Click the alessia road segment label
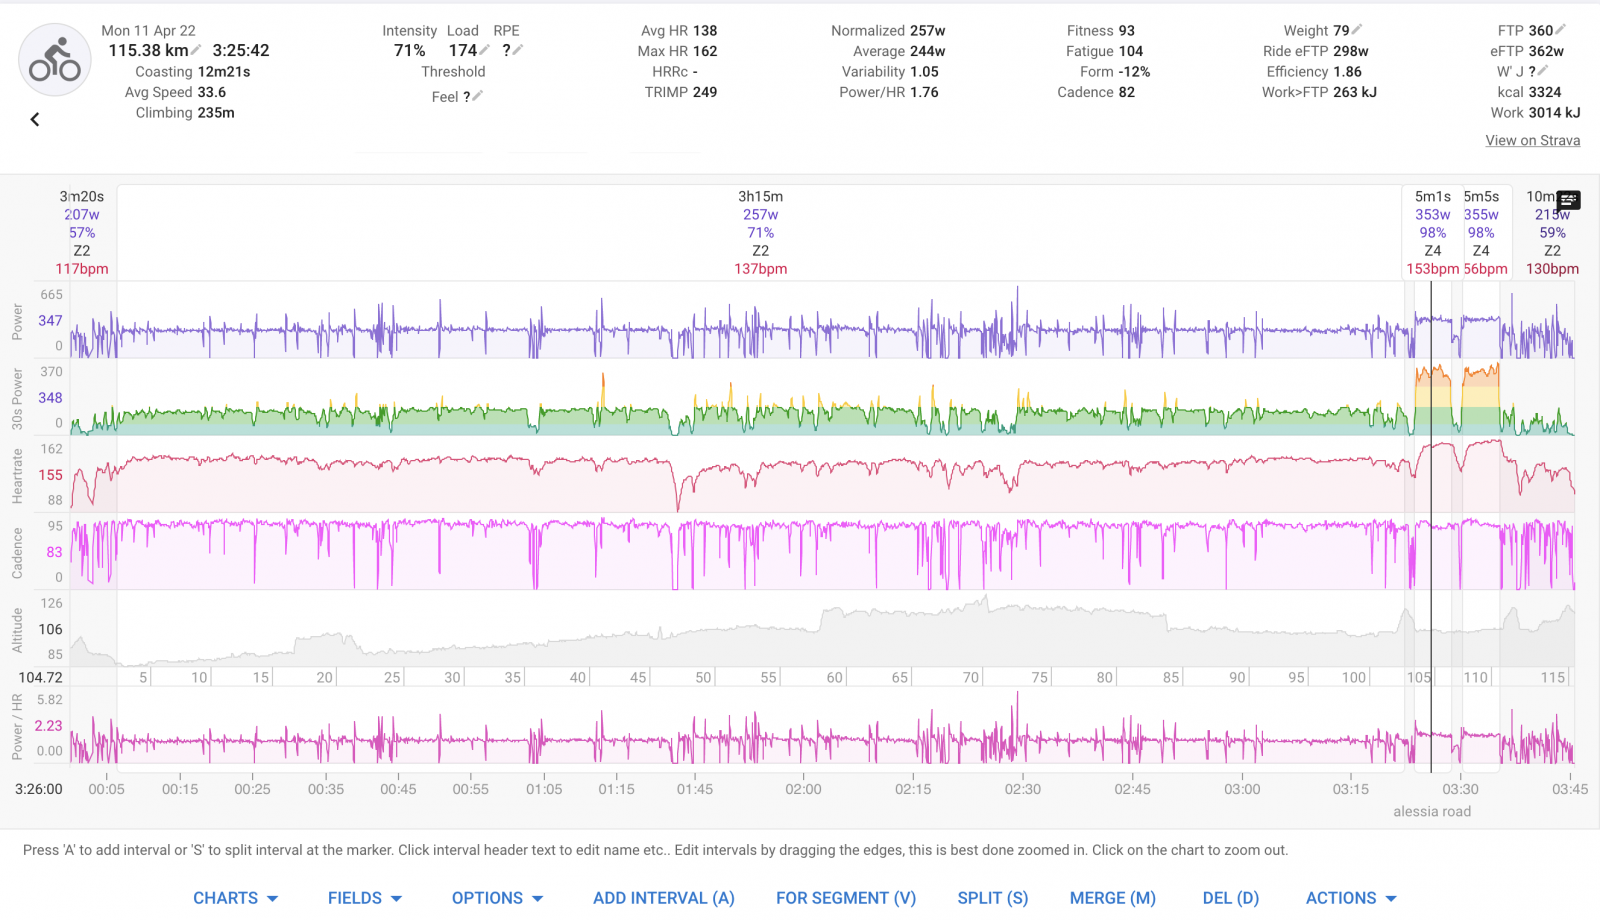The image size is (1600, 920). pyautogui.click(x=1431, y=811)
